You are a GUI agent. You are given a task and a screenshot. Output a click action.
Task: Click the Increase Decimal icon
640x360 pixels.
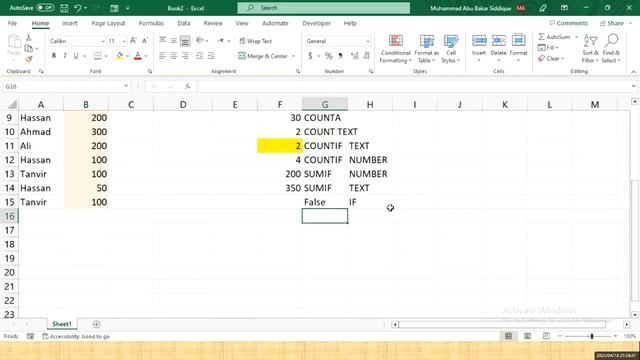coord(354,56)
